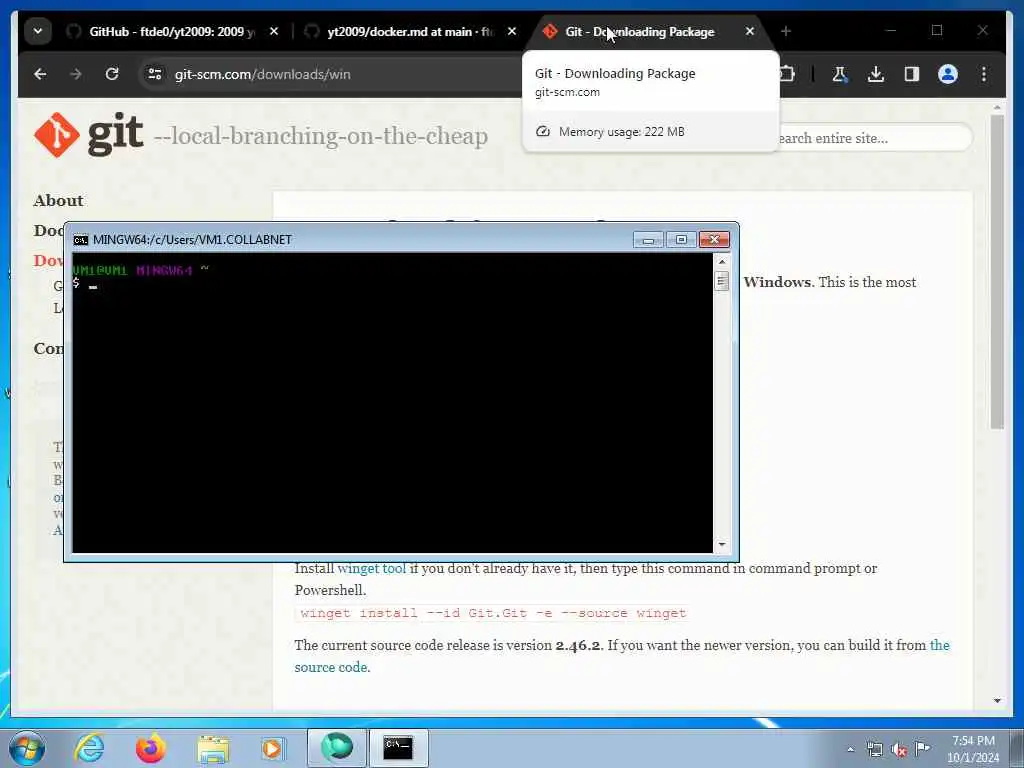Open the Chrome profile avatar
The width and height of the screenshot is (1024, 768).
coord(948,74)
